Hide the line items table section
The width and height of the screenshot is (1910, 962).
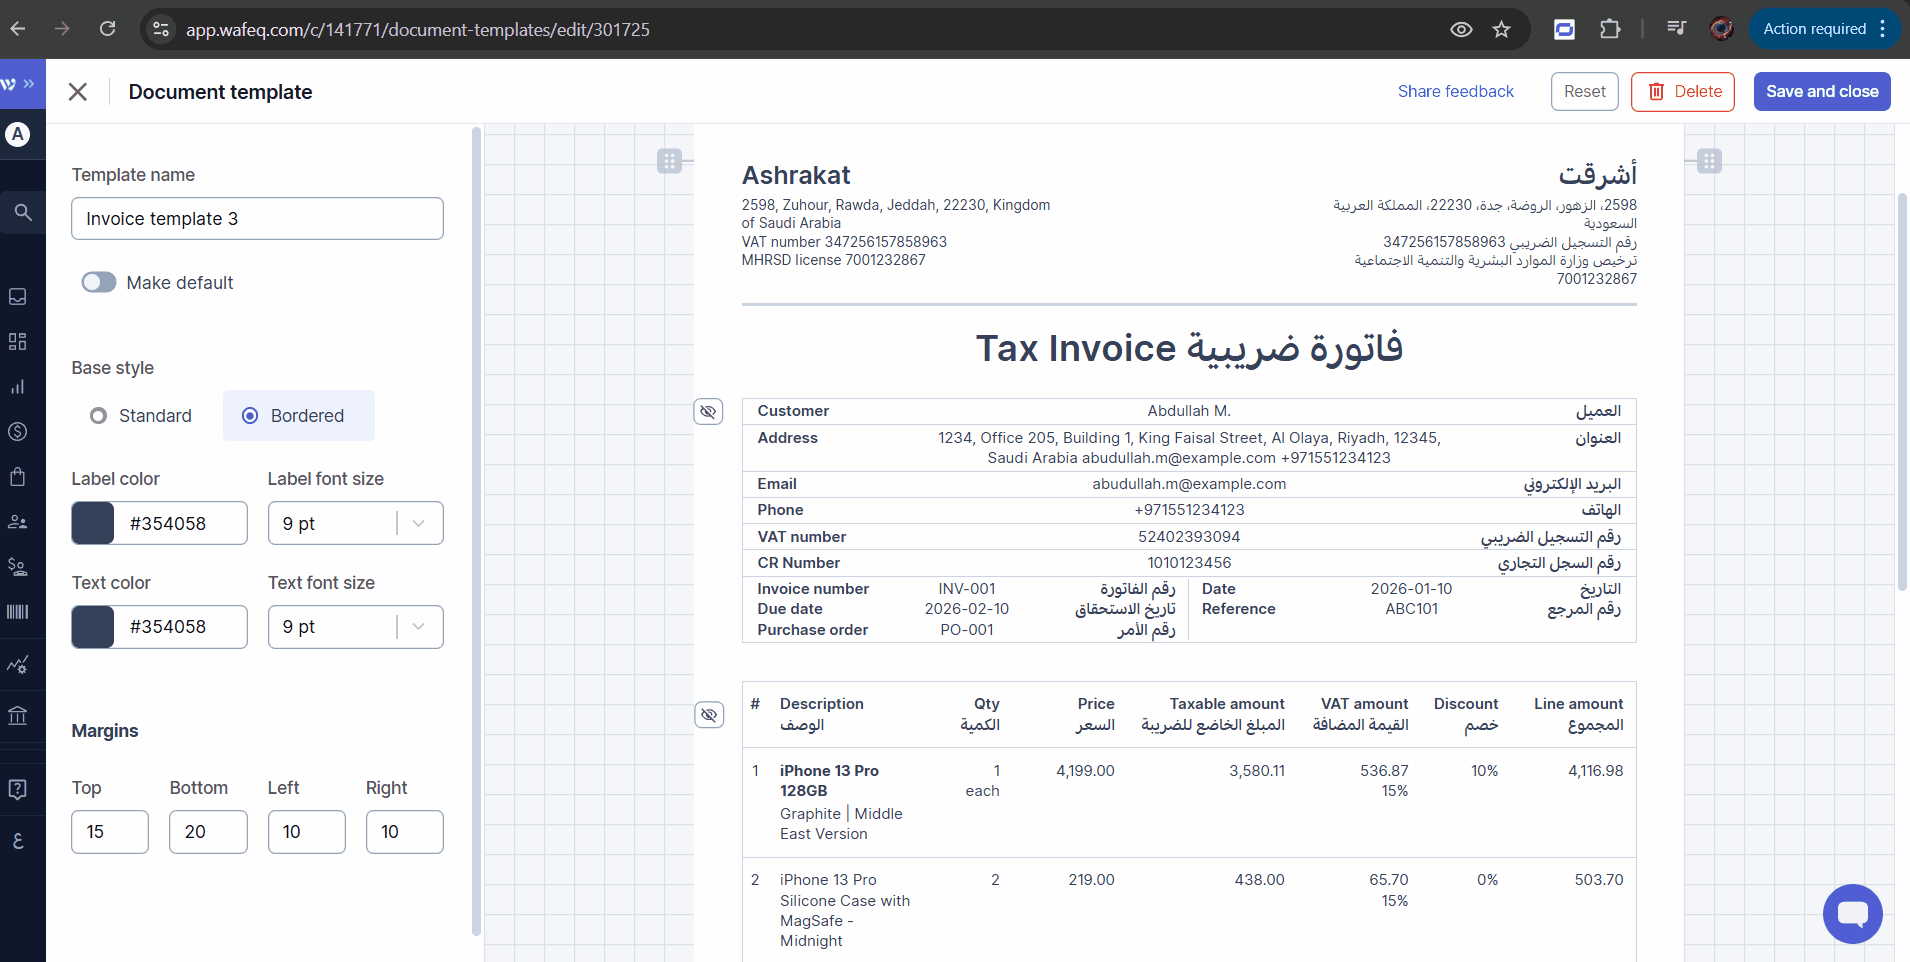708,715
